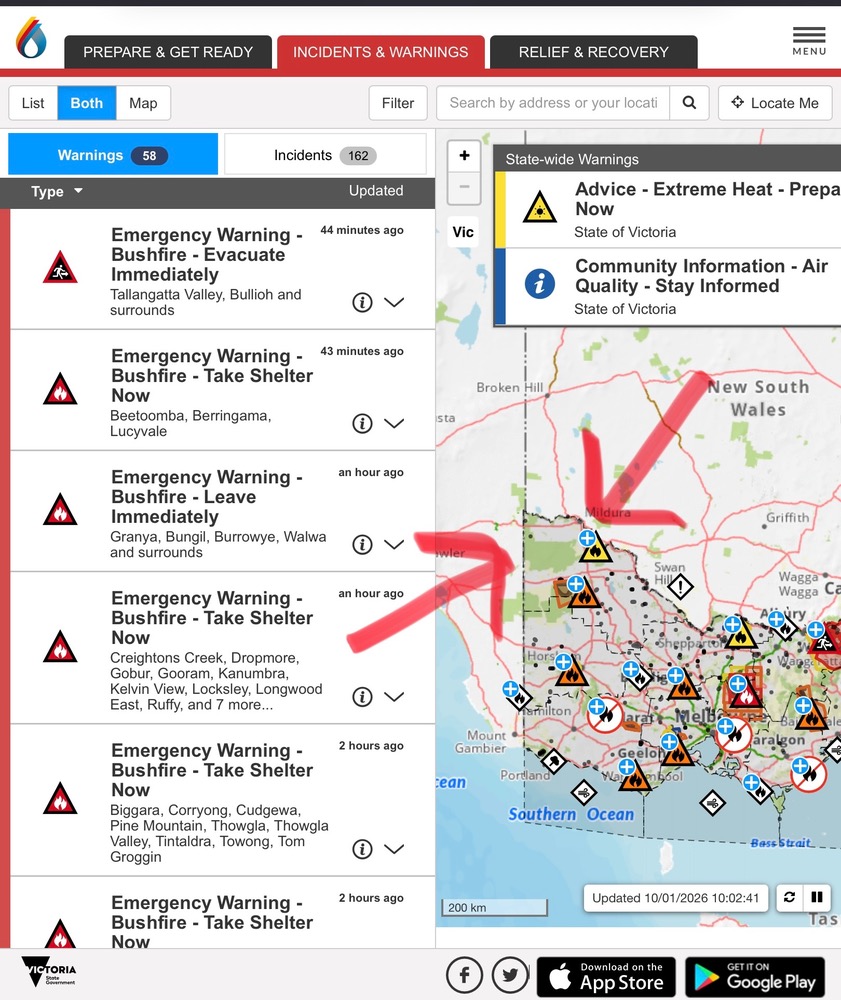Image resolution: width=841 pixels, height=1000 pixels.
Task: Select the Incidents tab
Action: click(324, 155)
